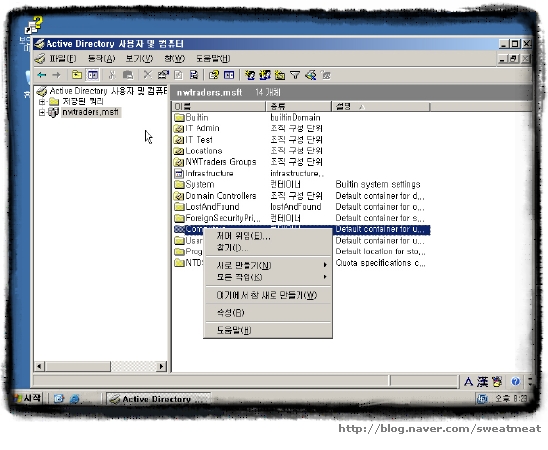
Task: Click Active Directory taskbar button
Action: coord(158,399)
